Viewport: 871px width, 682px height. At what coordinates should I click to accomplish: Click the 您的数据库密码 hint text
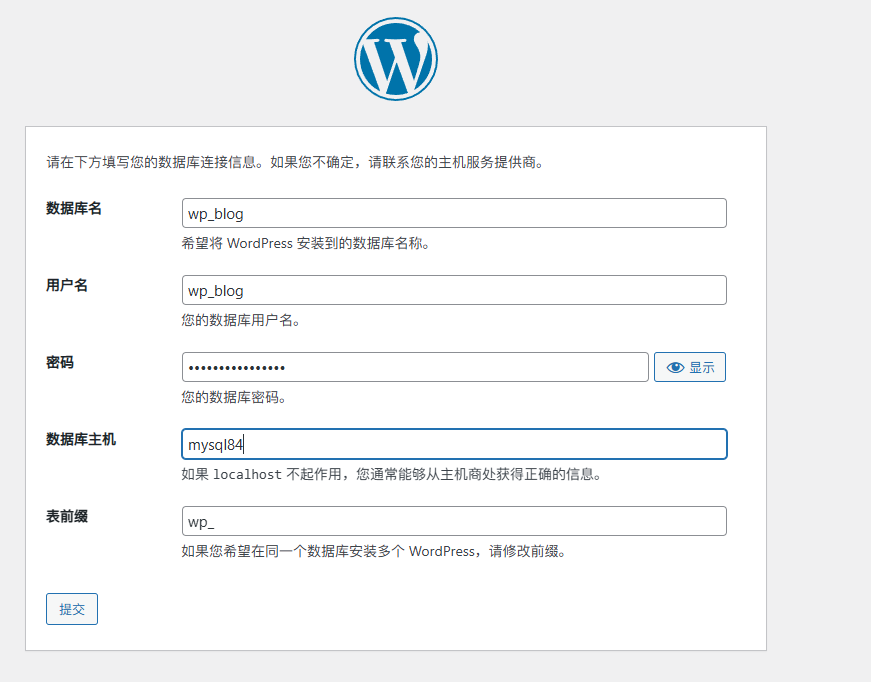point(234,398)
